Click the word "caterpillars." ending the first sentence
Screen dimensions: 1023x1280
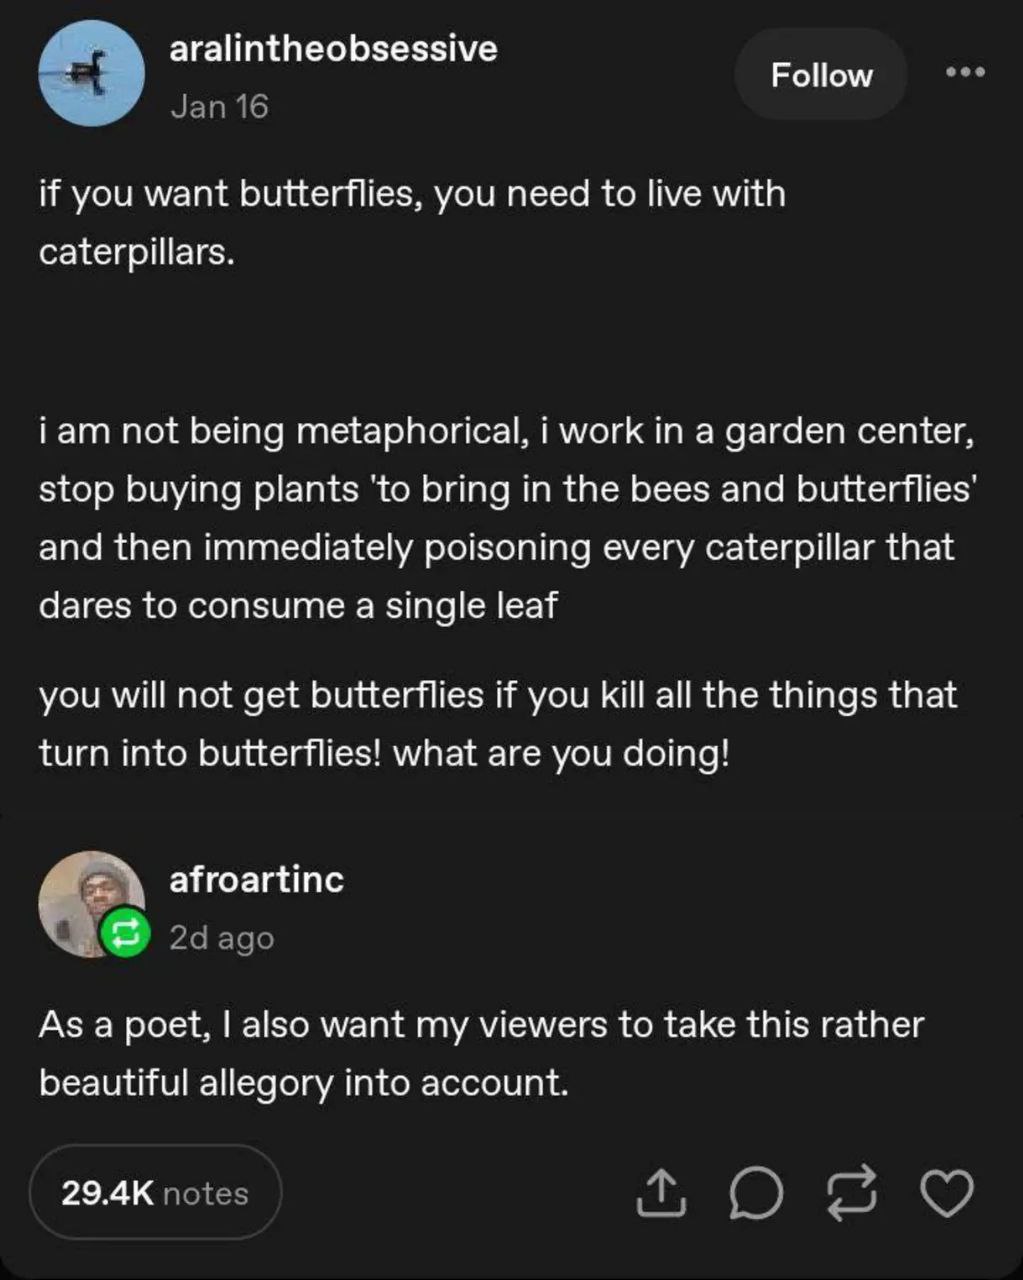(137, 252)
